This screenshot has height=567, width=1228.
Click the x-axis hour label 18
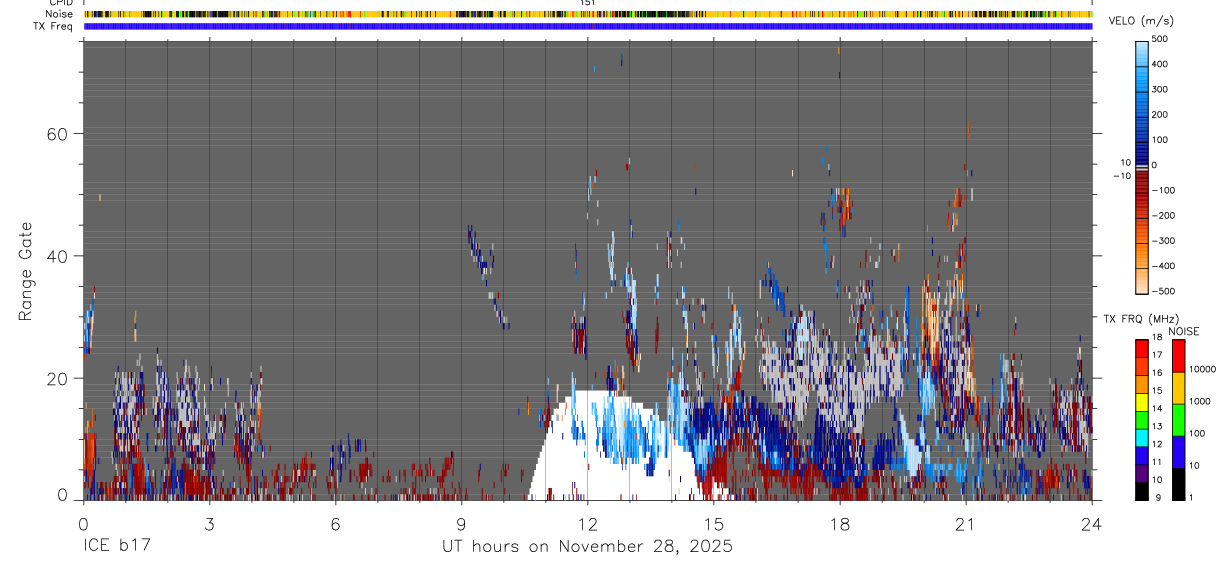pos(839,522)
